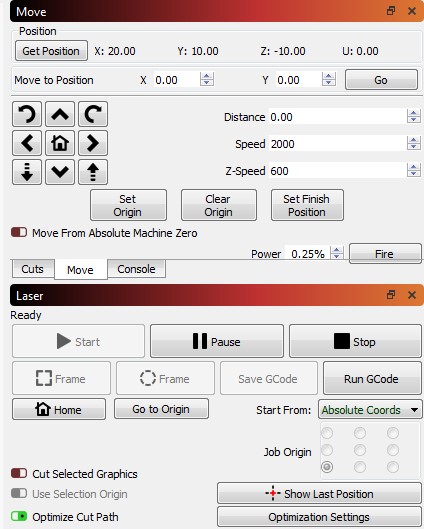
Task: Lower the Z axis with the dashed down arrow
Action: [27, 172]
